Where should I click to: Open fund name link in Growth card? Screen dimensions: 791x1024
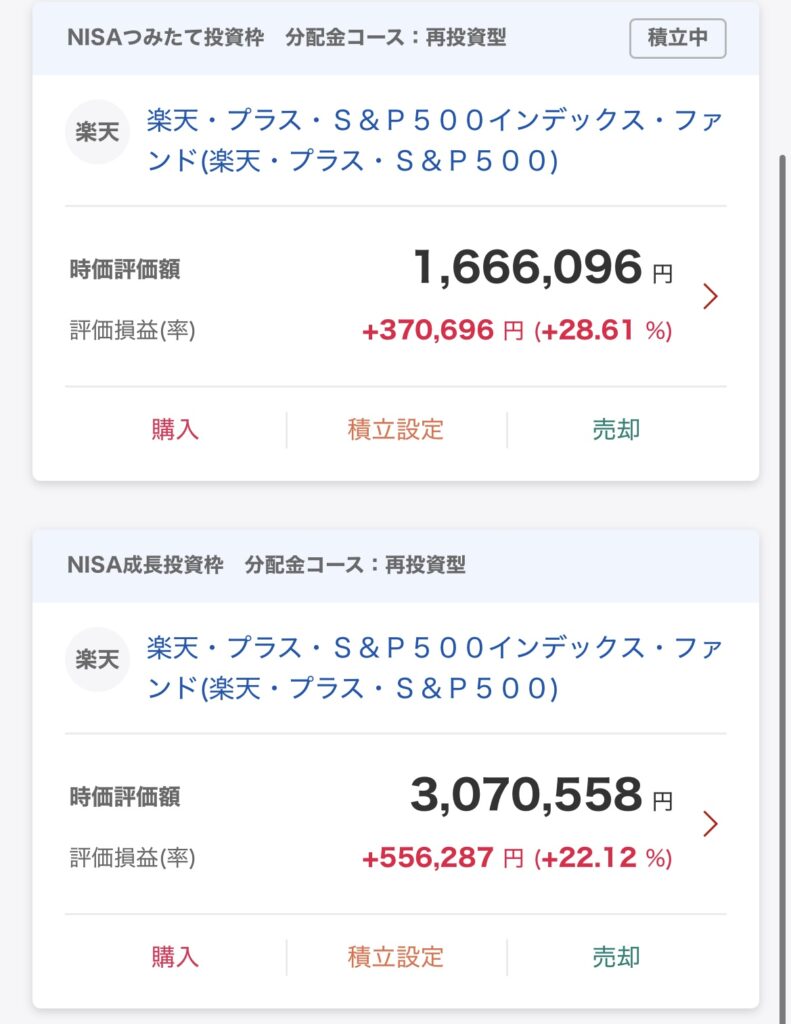[434, 668]
